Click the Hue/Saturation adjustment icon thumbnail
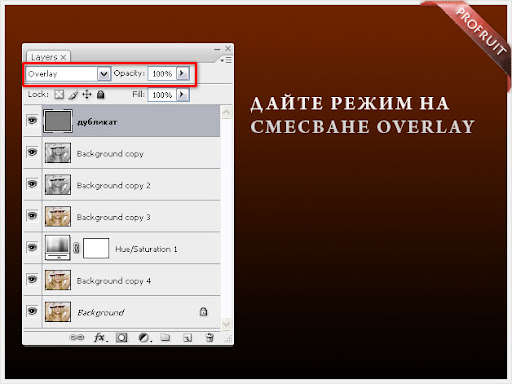 click(x=58, y=248)
